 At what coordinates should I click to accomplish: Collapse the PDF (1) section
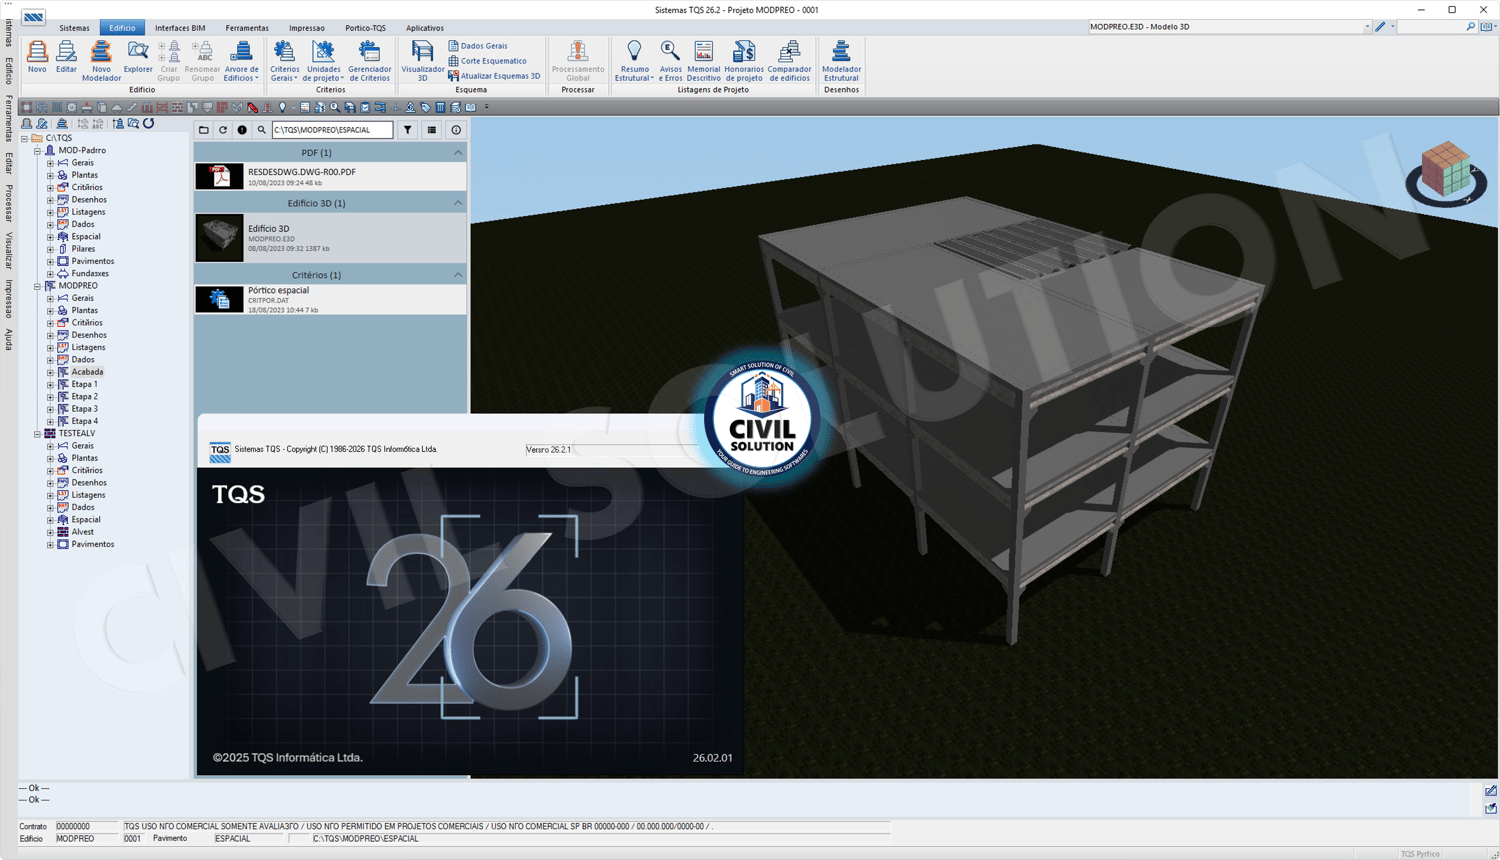458,153
